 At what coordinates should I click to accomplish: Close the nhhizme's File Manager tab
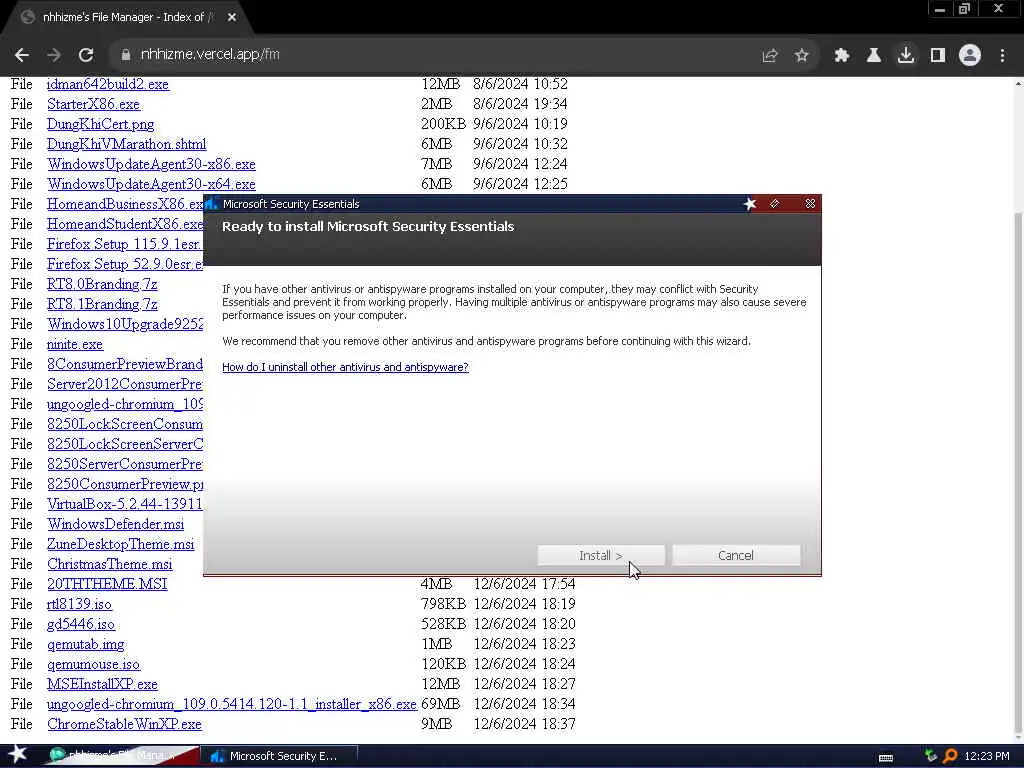click(232, 17)
